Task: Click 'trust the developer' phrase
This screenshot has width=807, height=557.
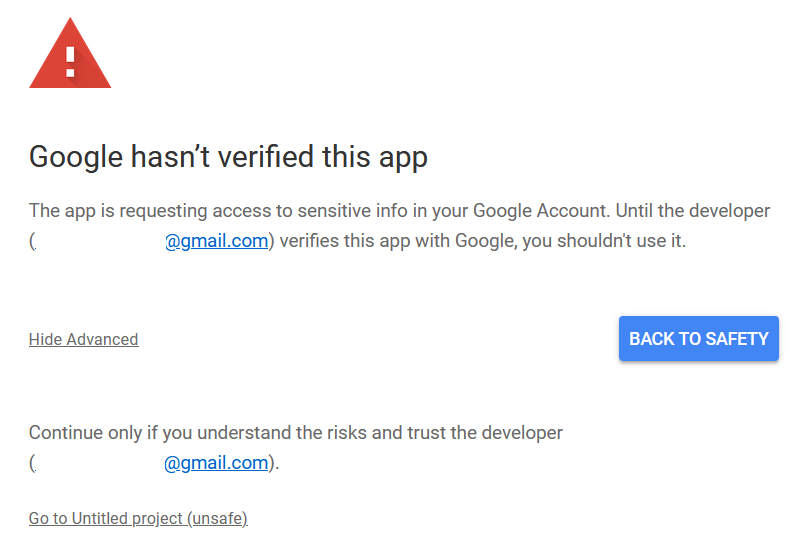Action: pos(485,432)
